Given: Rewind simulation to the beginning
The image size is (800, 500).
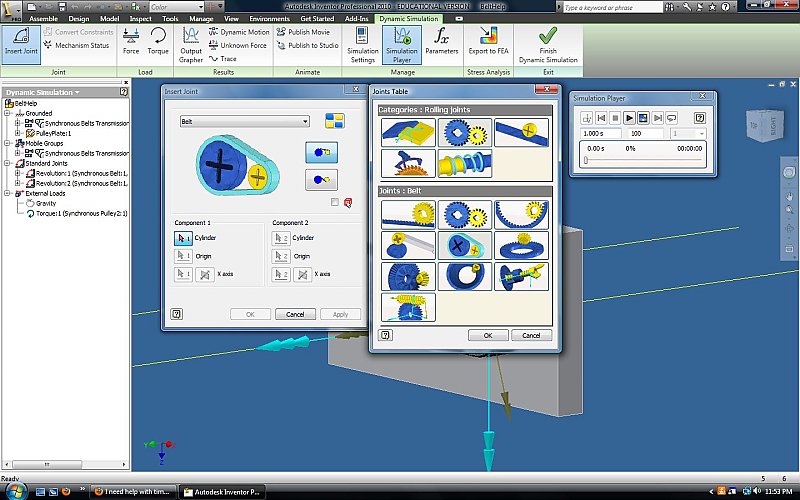Looking at the screenshot, I should tap(601, 118).
